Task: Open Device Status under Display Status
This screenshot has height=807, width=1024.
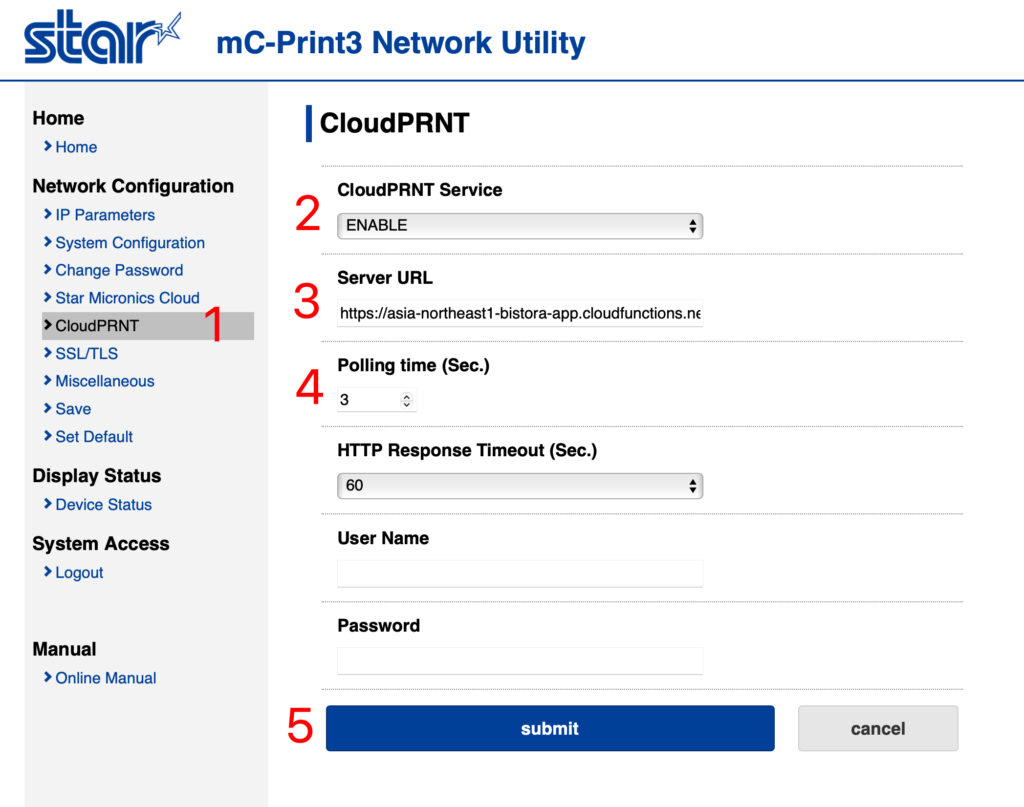Action: tap(103, 505)
